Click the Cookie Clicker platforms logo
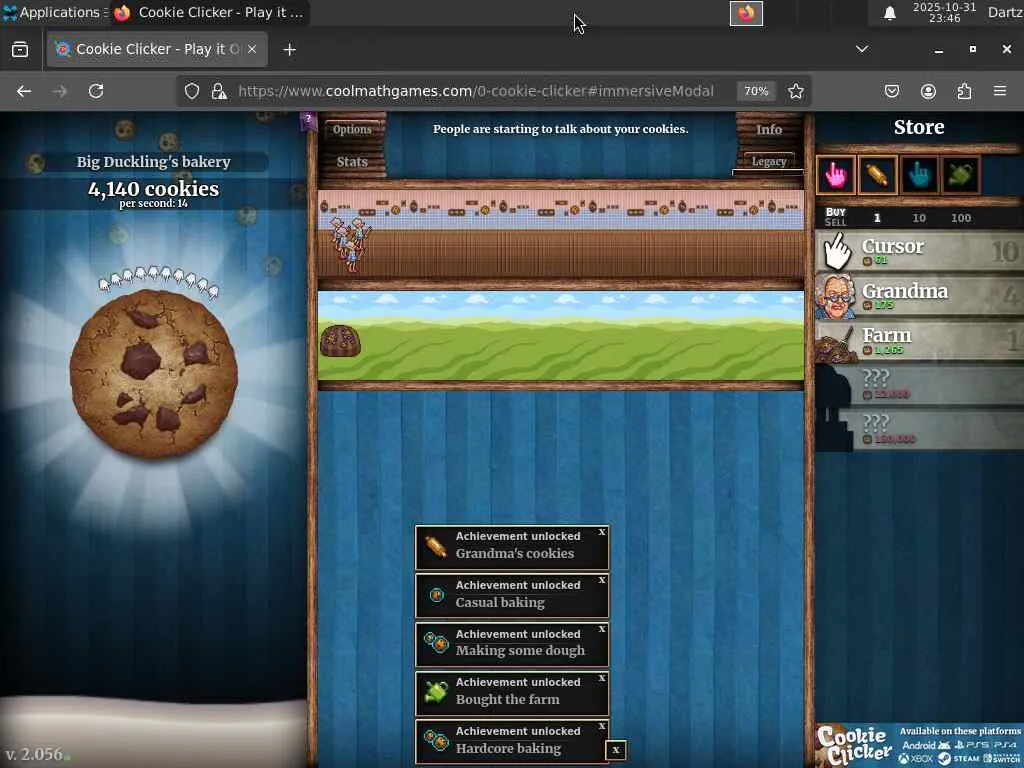Viewport: 1024px width, 768px height. 854,746
